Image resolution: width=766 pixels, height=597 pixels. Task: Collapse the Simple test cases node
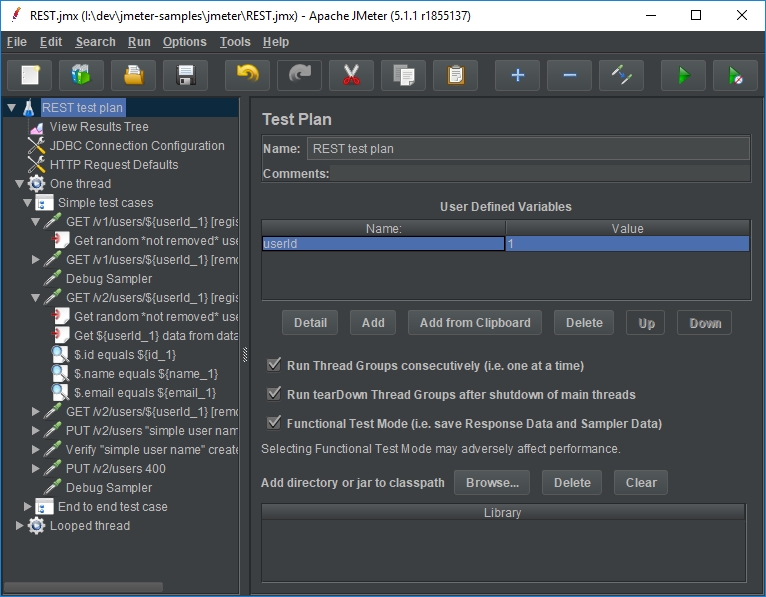(28, 203)
